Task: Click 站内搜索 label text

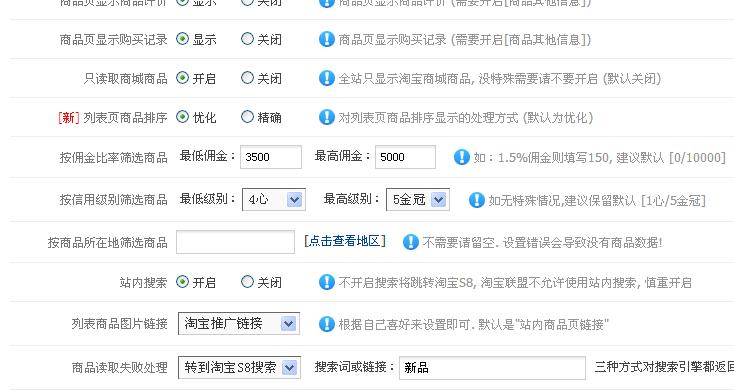Action: (x=143, y=283)
